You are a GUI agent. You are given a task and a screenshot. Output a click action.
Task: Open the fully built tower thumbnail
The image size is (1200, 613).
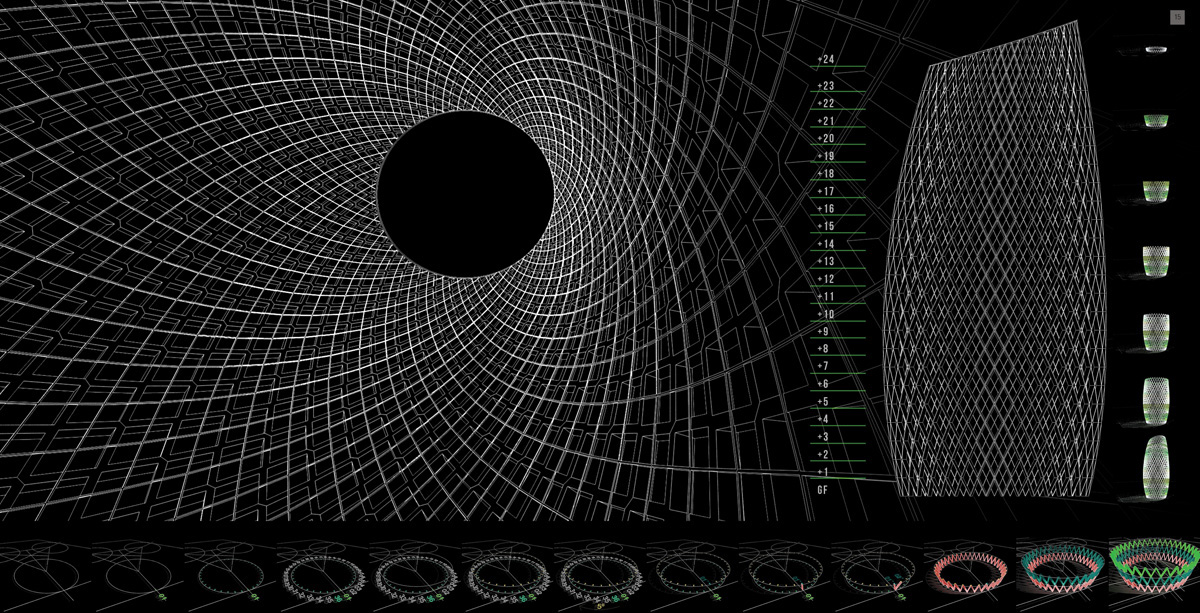click(1156, 466)
